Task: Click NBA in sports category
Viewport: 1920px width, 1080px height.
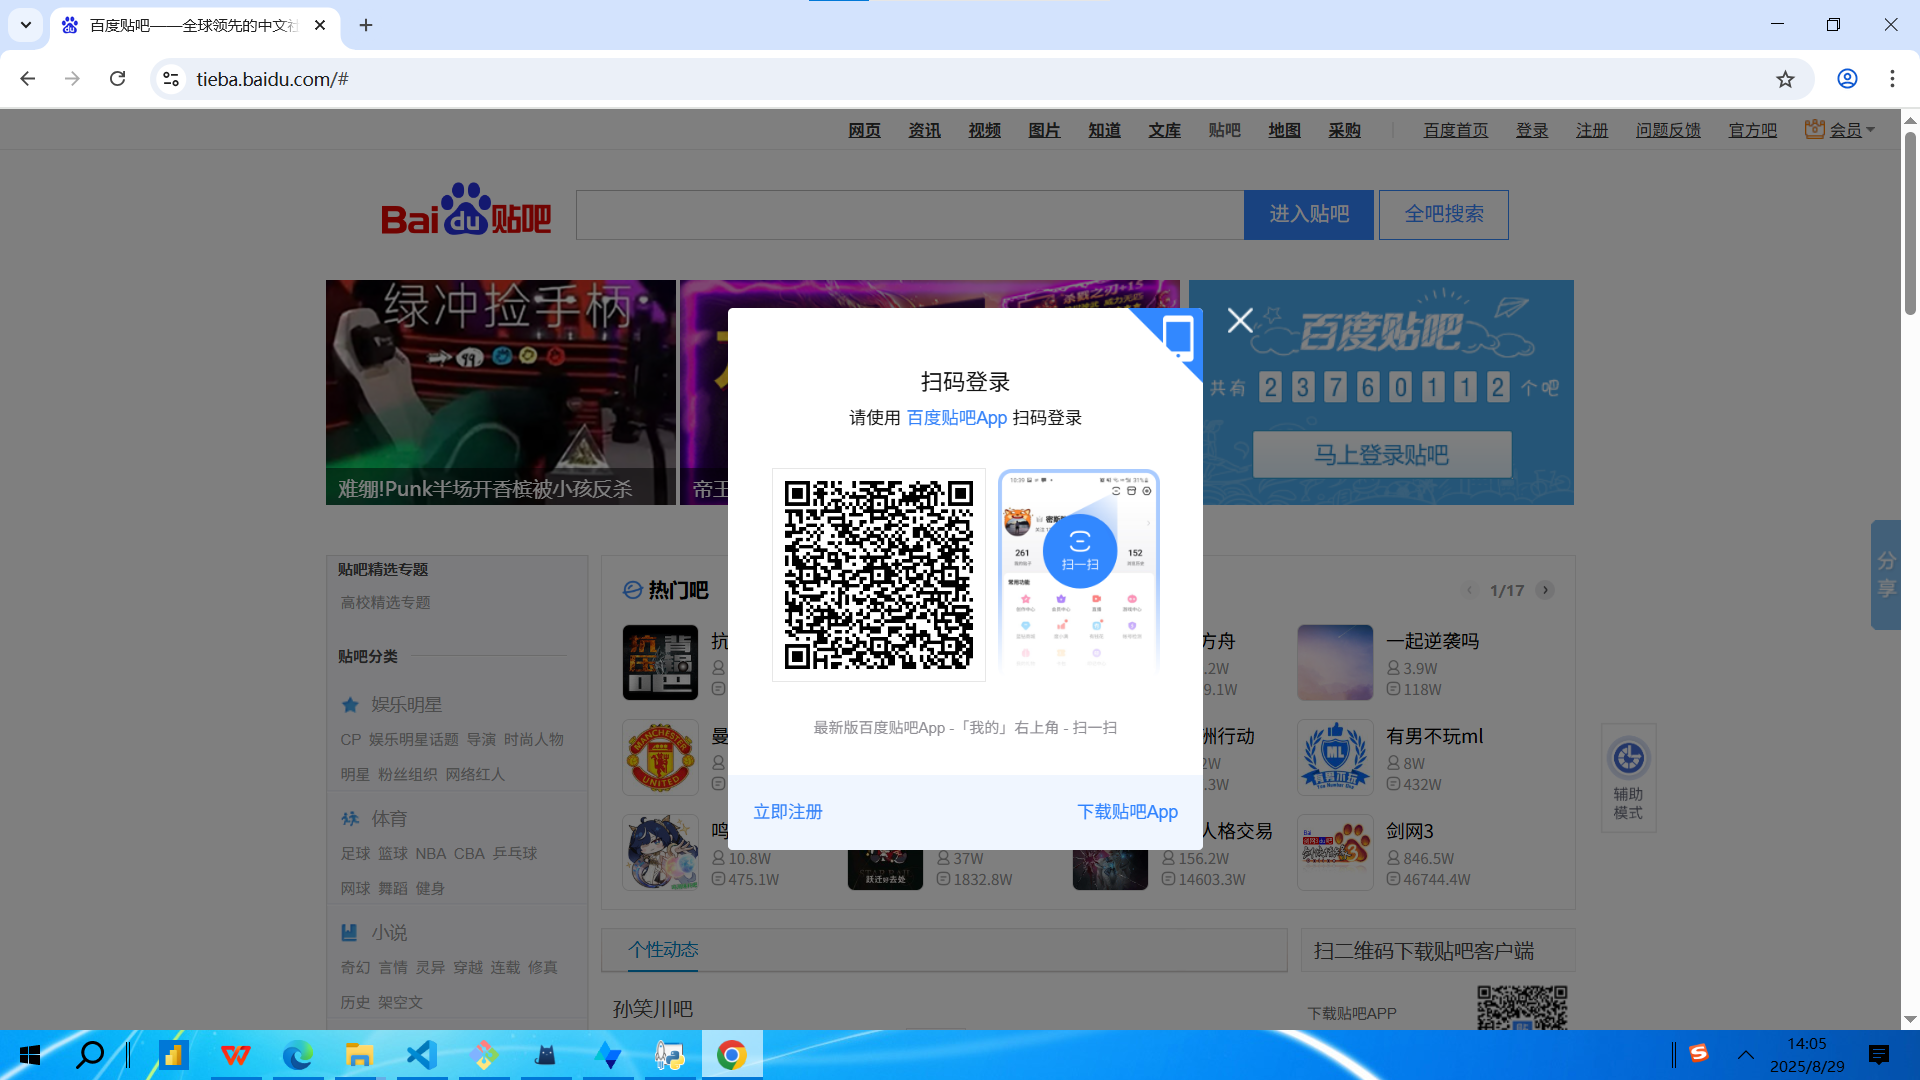Action: 431,854
